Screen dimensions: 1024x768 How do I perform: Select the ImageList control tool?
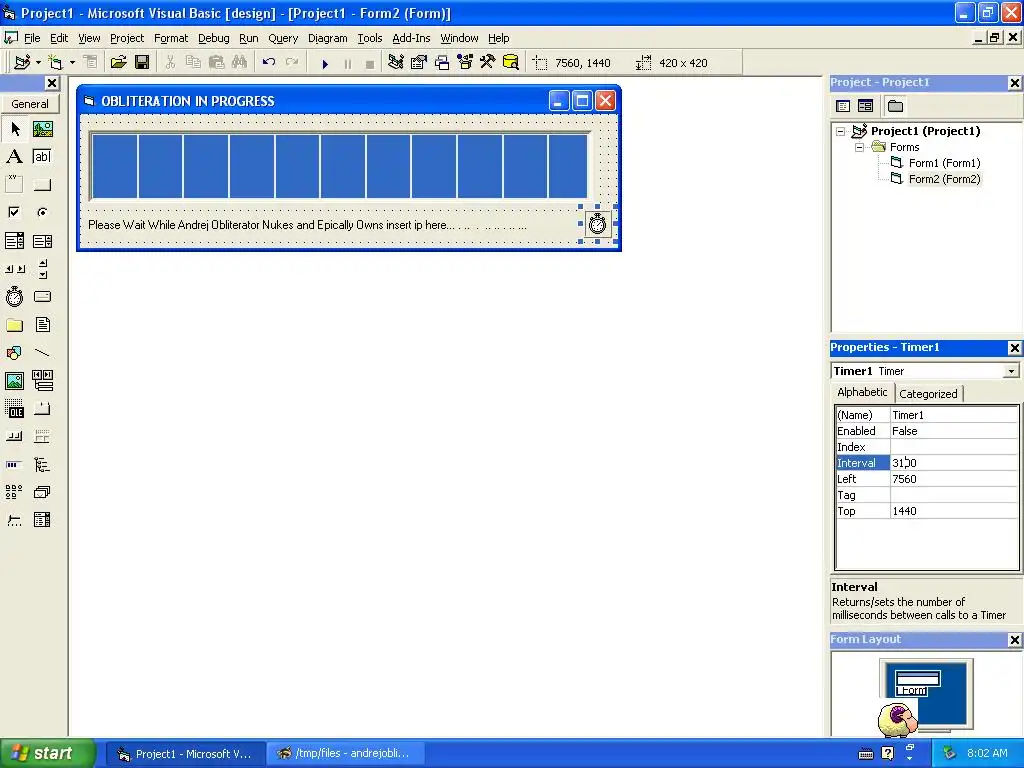click(x=42, y=492)
